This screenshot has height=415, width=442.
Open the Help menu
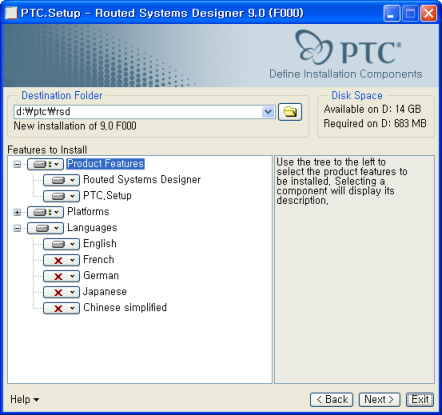[x=24, y=399]
